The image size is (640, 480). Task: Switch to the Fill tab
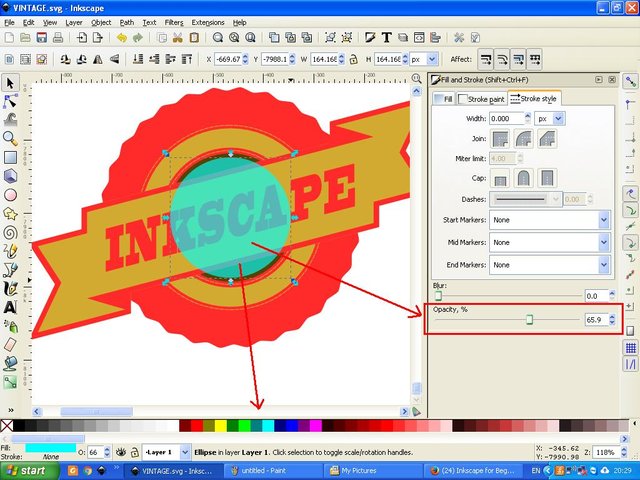pyautogui.click(x=444, y=99)
